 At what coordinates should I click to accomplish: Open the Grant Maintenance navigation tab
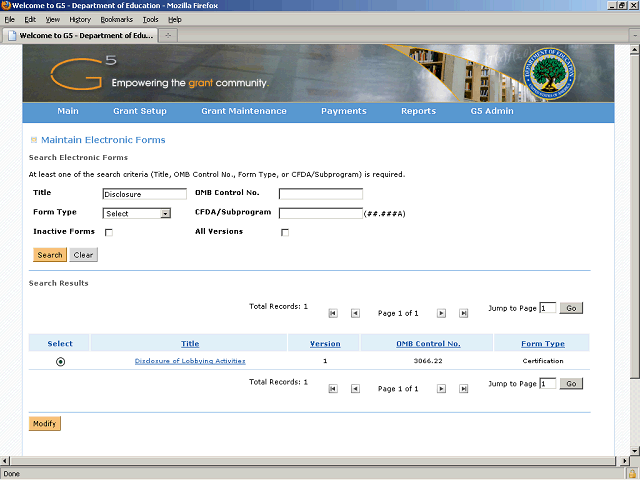click(244, 111)
